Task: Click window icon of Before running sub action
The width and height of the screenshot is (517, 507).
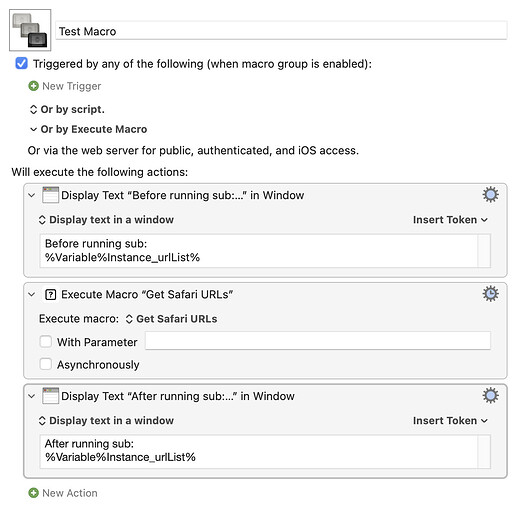Action: [x=50, y=195]
